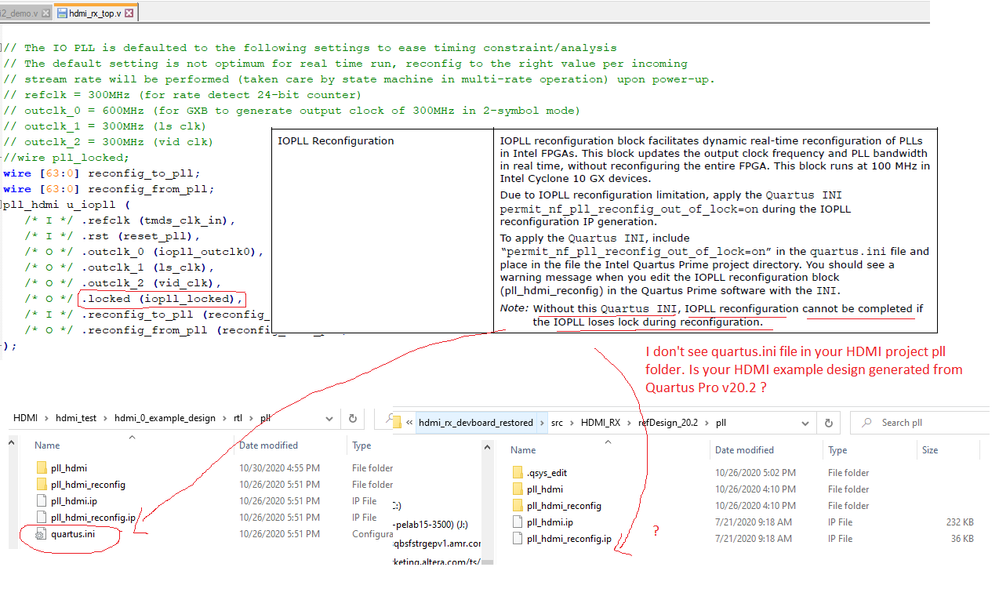Click the refresh button in left explorer
999x593 pixels.
[x=352, y=418]
